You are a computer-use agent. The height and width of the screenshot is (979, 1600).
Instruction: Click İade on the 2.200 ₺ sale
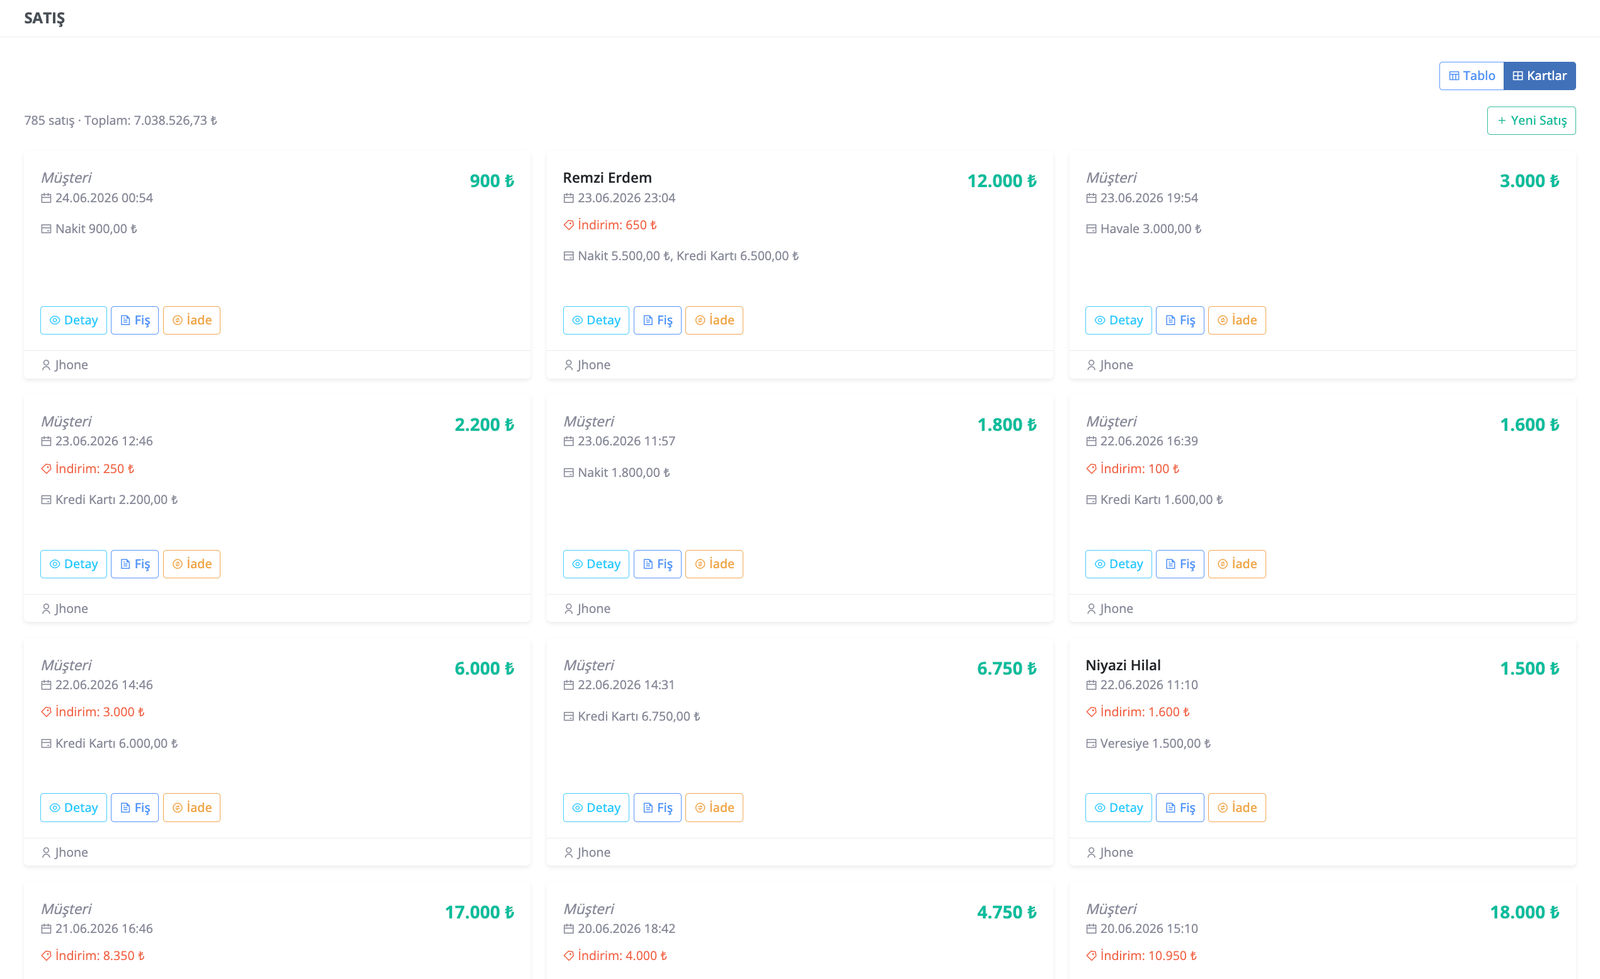click(192, 564)
